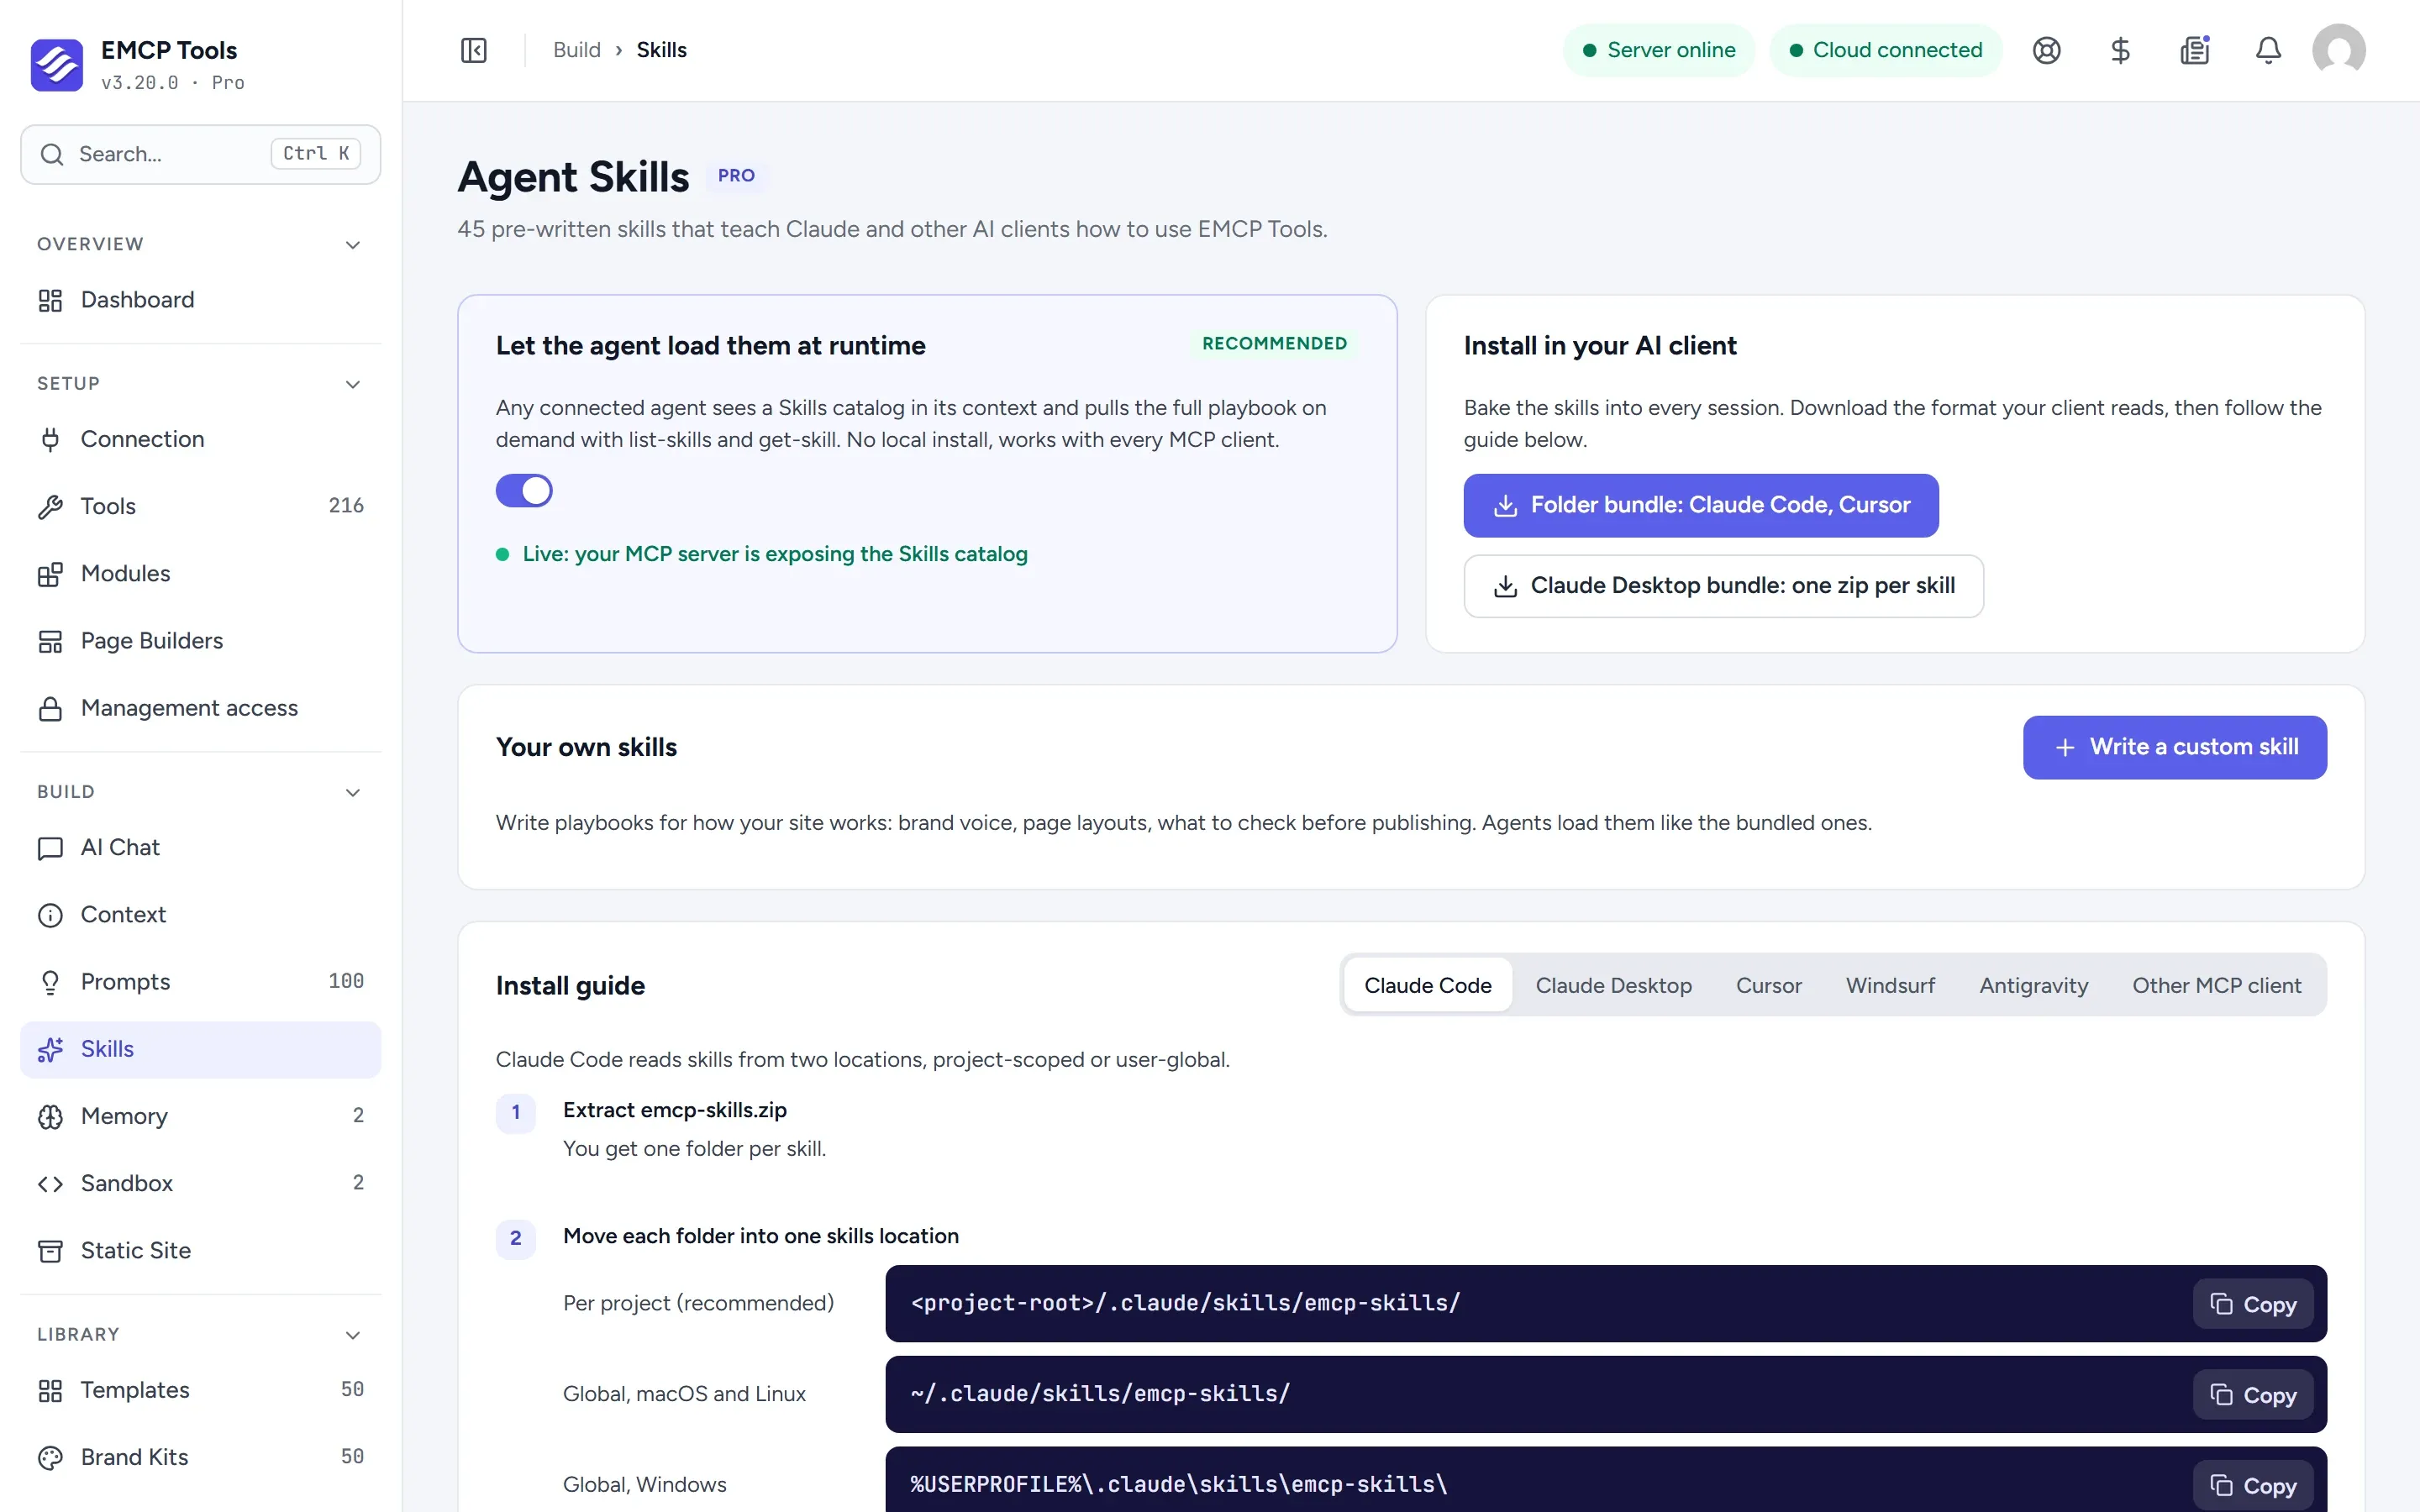This screenshot has height=1512, width=2420.
Task: Collapse the Overview section
Action: point(352,245)
